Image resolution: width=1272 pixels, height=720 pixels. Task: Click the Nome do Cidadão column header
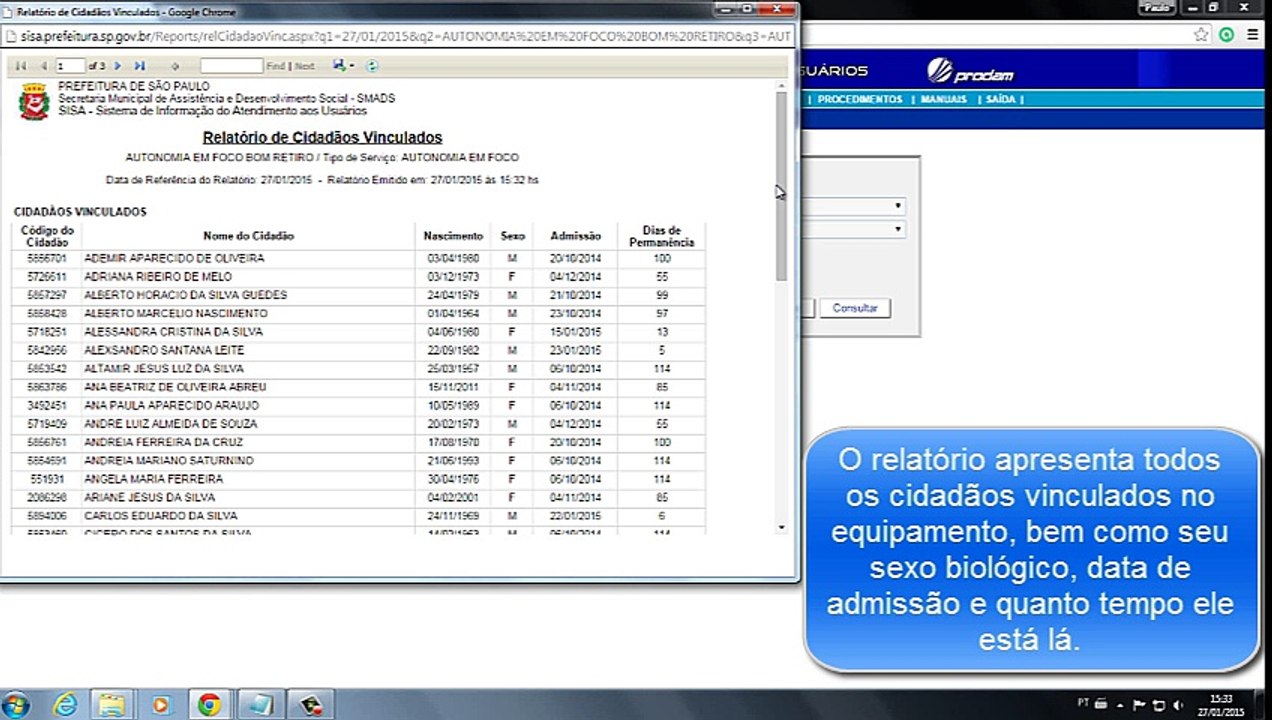(249, 236)
